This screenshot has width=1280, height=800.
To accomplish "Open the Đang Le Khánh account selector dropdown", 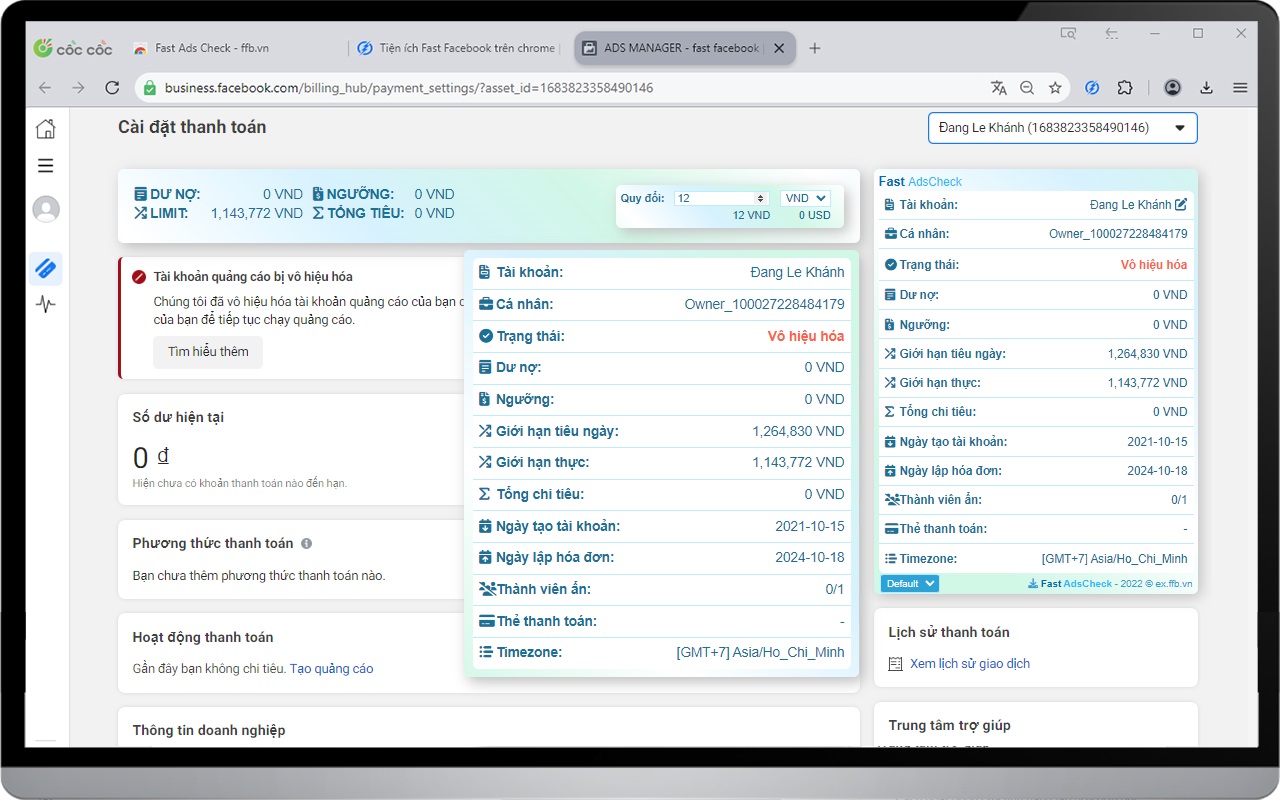I will tap(1062, 128).
